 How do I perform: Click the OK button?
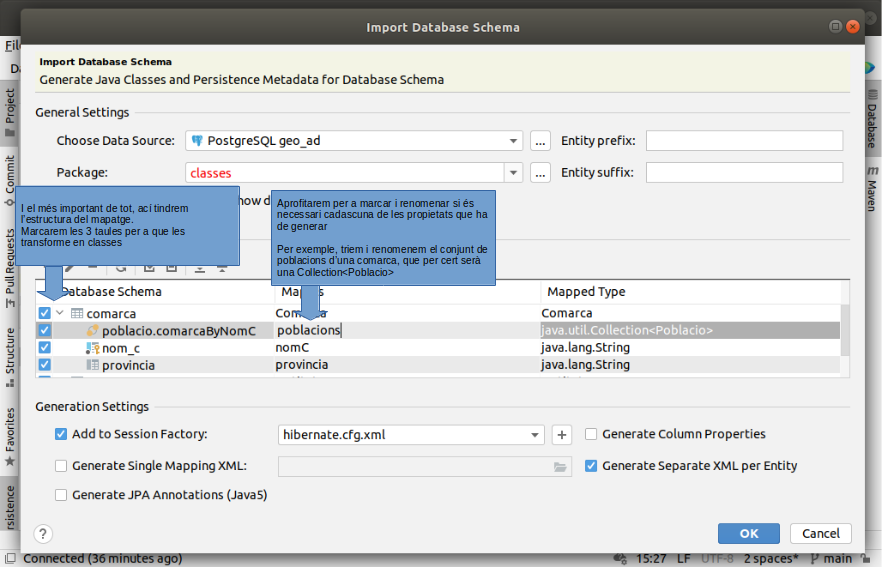(749, 533)
